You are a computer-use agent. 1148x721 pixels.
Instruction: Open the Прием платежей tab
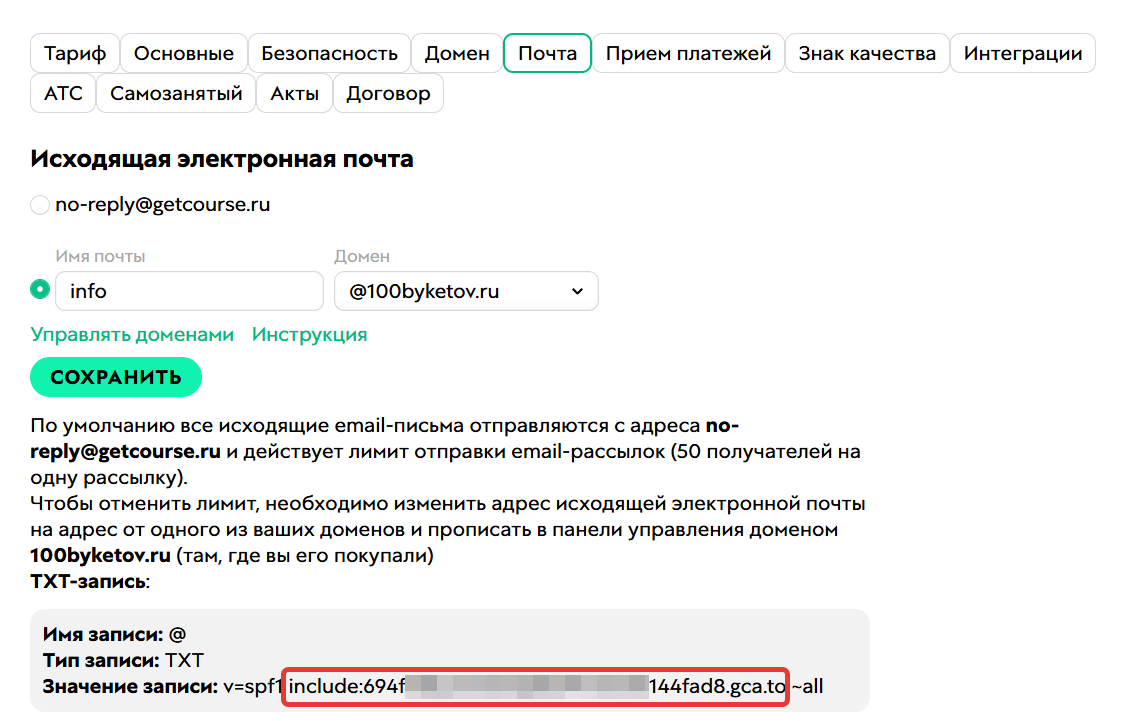(x=688, y=53)
